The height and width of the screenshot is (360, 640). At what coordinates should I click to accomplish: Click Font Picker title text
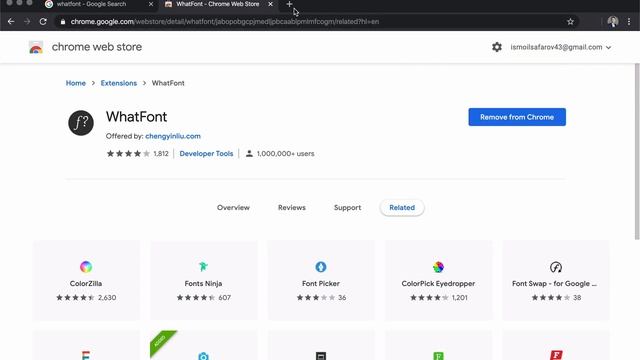[x=321, y=283]
